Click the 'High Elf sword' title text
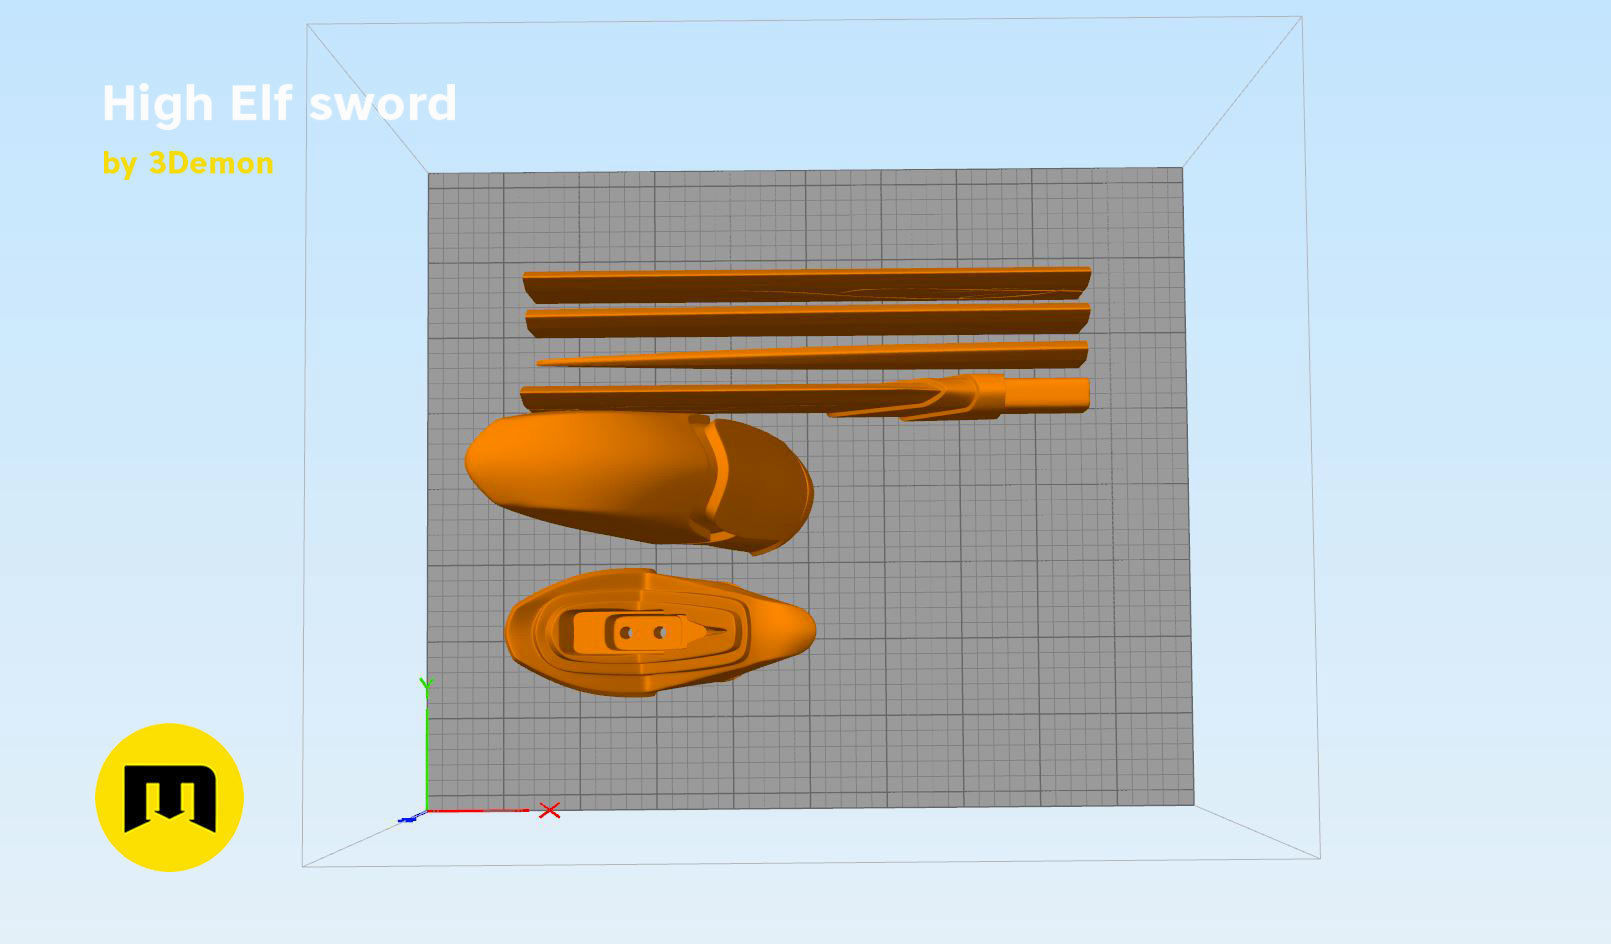The width and height of the screenshot is (1611, 944). pos(279,104)
